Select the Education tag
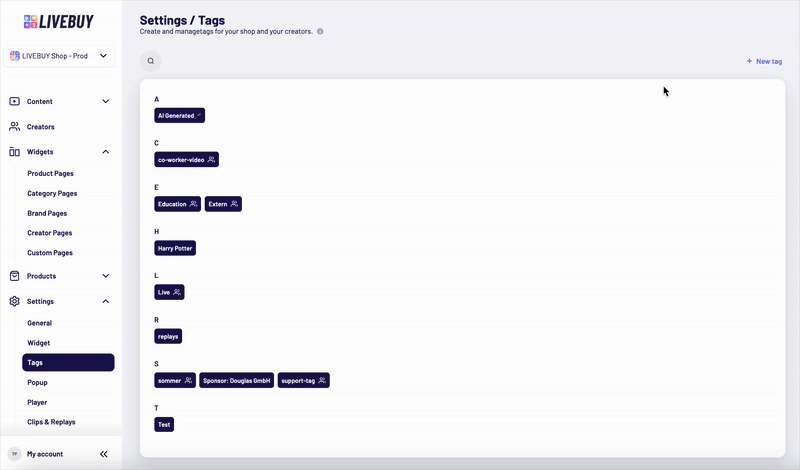The height and width of the screenshot is (470, 800). pos(178,204)
